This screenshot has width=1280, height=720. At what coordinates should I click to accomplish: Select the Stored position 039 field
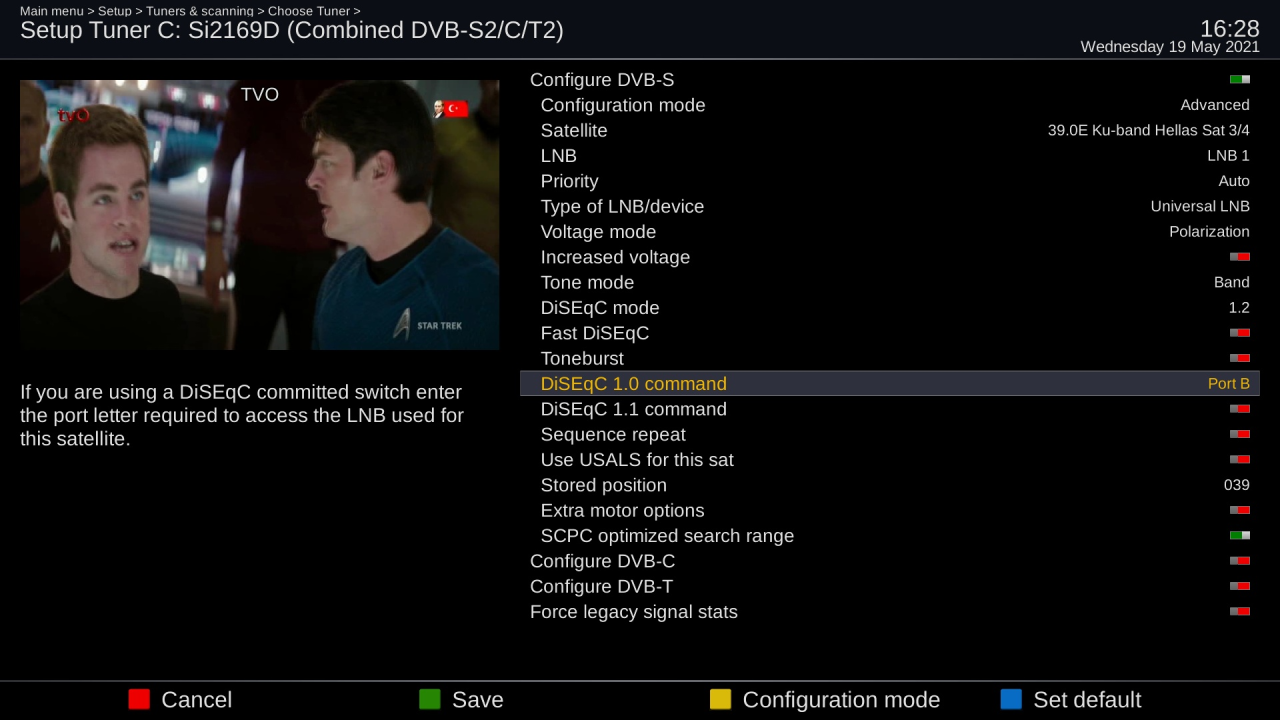[1237, 485]
